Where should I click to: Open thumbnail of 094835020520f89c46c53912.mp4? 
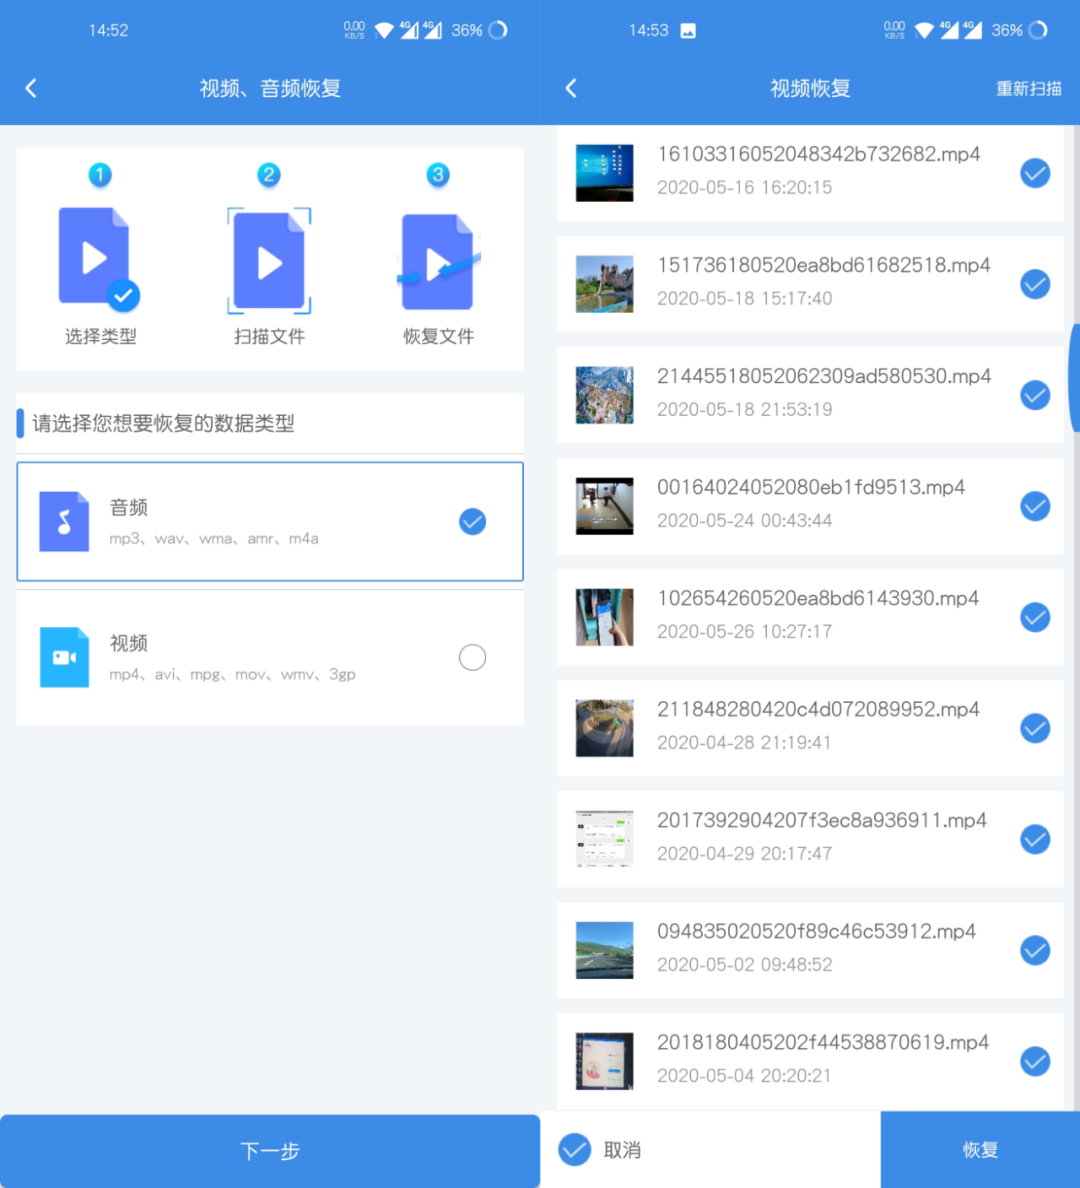(x=604, y=950)
